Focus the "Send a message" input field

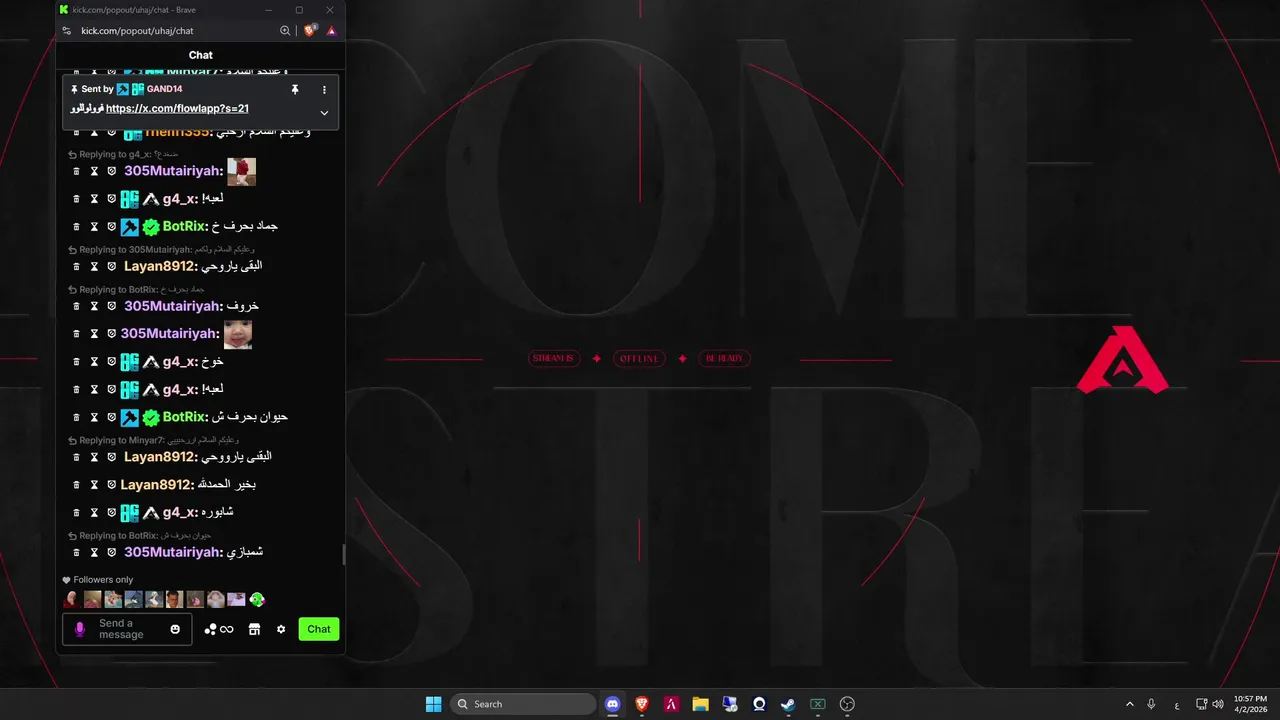pyautogui.click(x=127, y=629)
